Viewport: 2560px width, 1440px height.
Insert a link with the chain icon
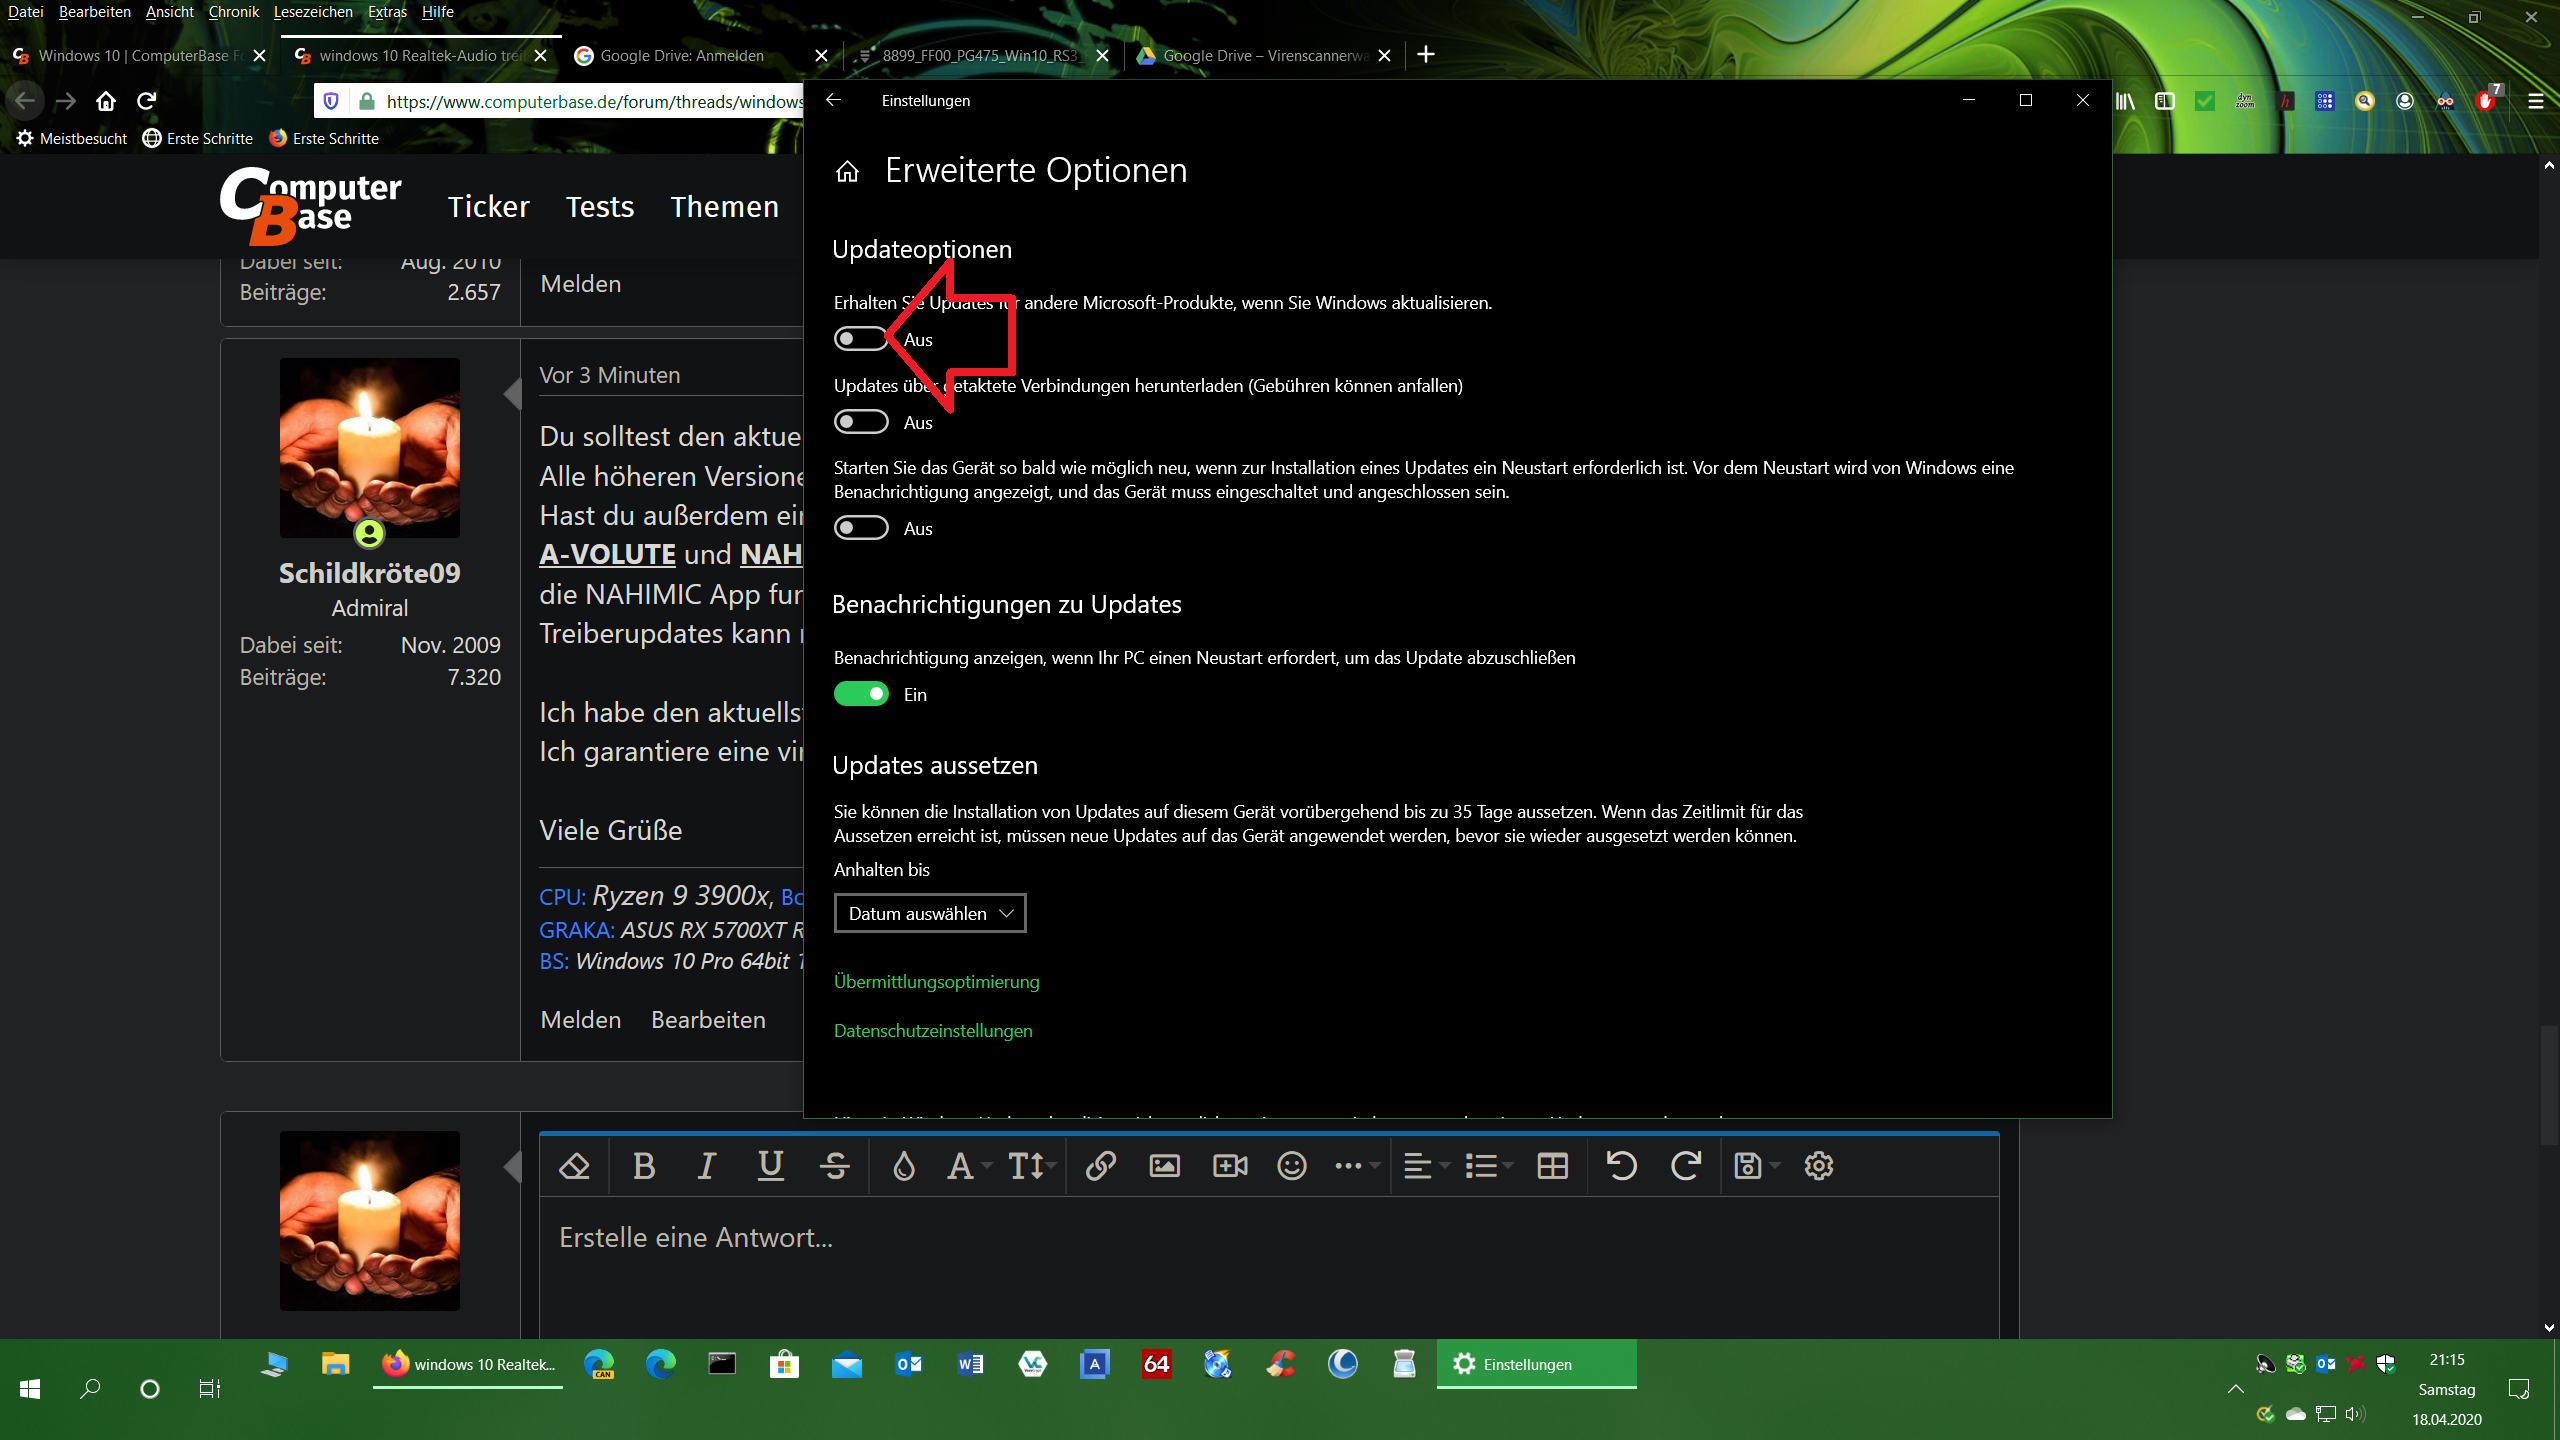[1100, 1166]
